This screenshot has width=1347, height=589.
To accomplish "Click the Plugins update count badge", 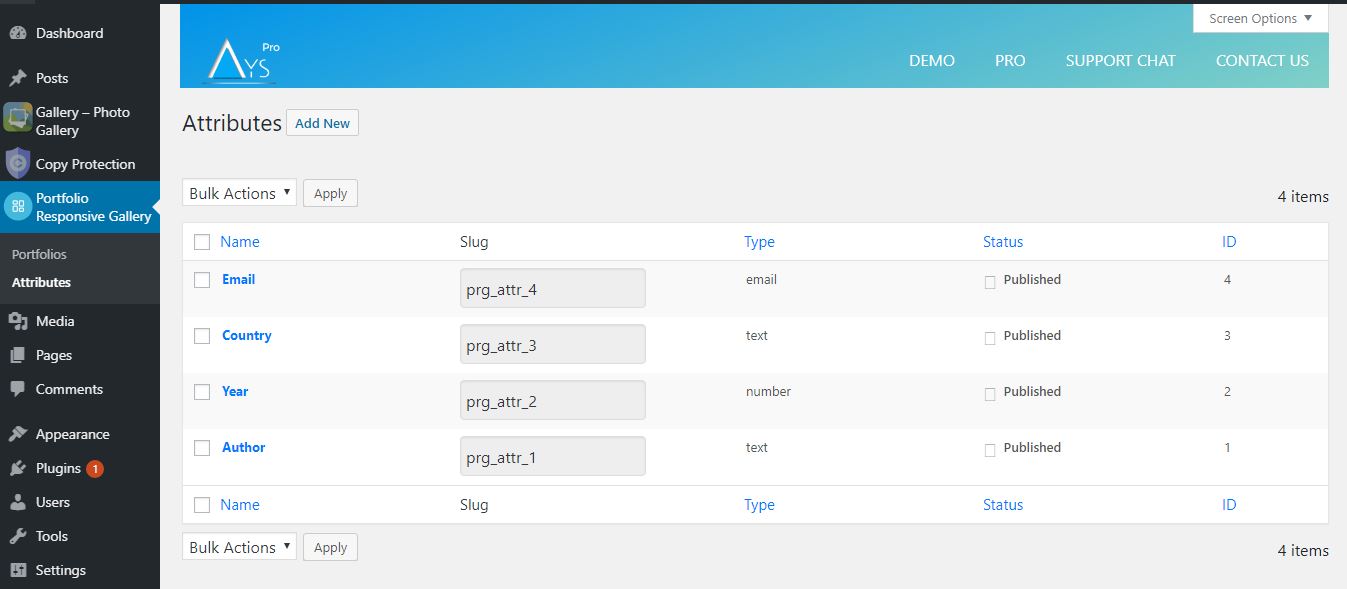I will click(x=95, y=468).
